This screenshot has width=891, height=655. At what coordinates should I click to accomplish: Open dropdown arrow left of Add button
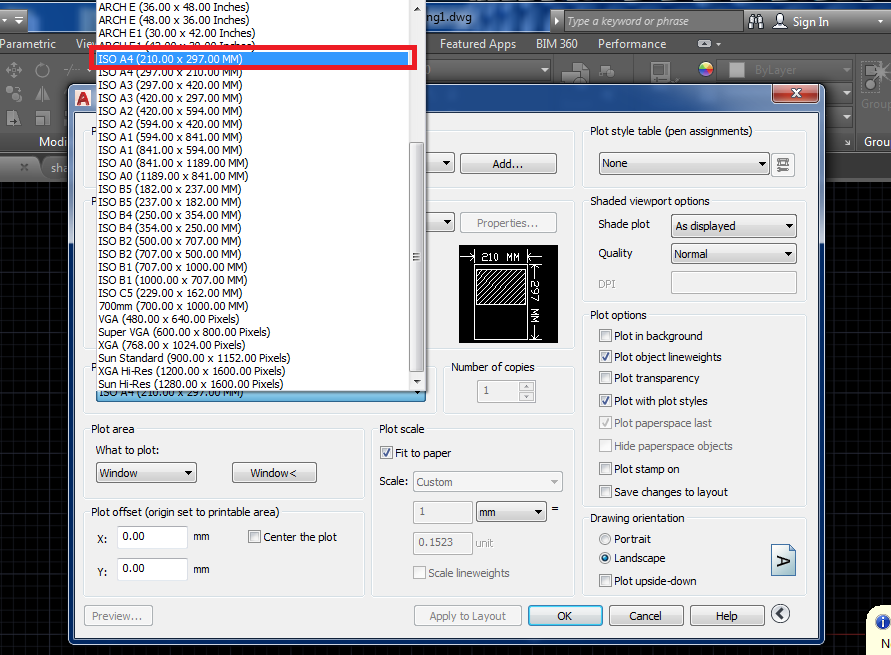click(x=446, y=164)
